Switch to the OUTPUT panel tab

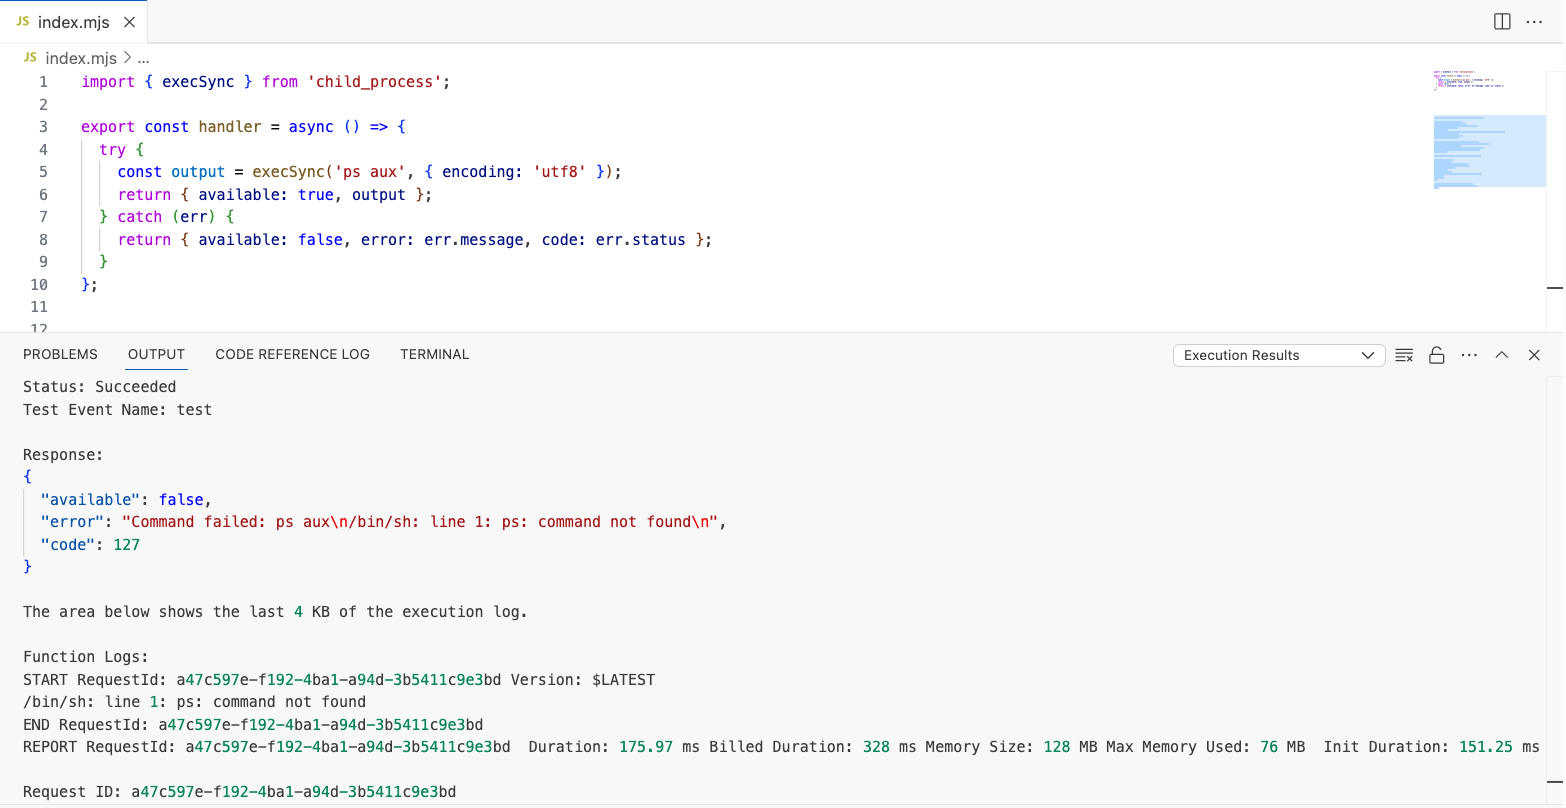point(156,354)
